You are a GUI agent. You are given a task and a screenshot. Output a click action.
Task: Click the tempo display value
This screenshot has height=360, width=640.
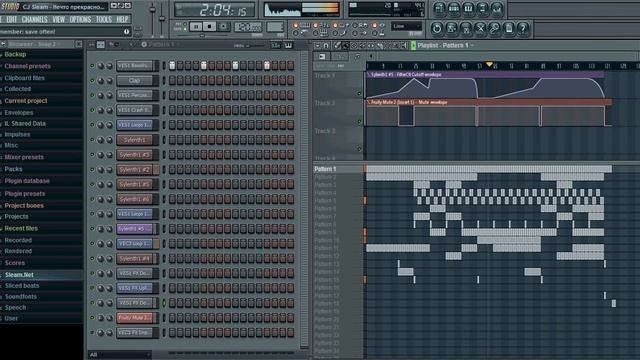[248, 27]
